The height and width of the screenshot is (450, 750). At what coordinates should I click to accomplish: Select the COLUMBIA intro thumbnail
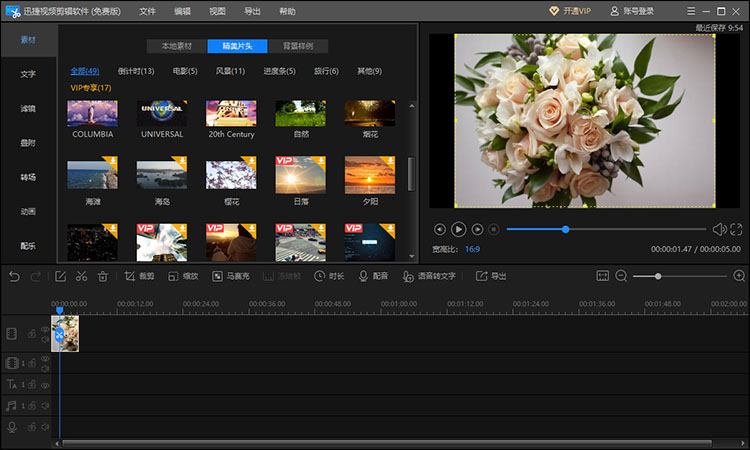pyautogui.click(x=92, y=113)
